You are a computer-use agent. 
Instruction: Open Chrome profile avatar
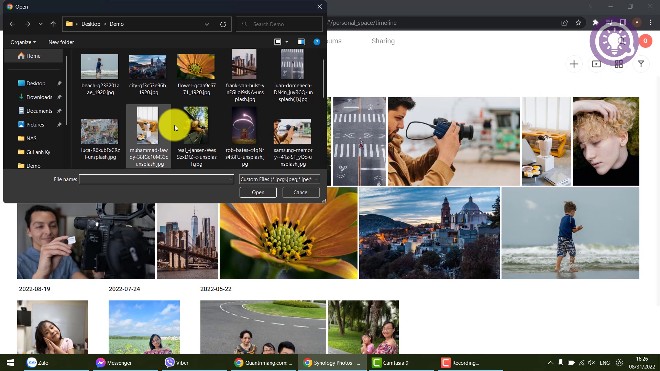pyautogui.click(x=637, y=23)
